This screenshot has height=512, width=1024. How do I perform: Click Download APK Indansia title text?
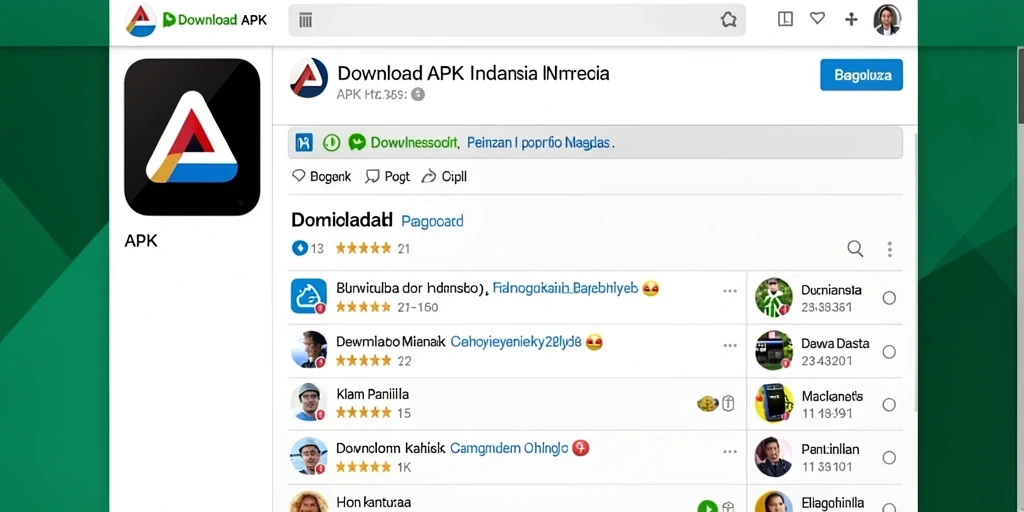tap(473, 72)
